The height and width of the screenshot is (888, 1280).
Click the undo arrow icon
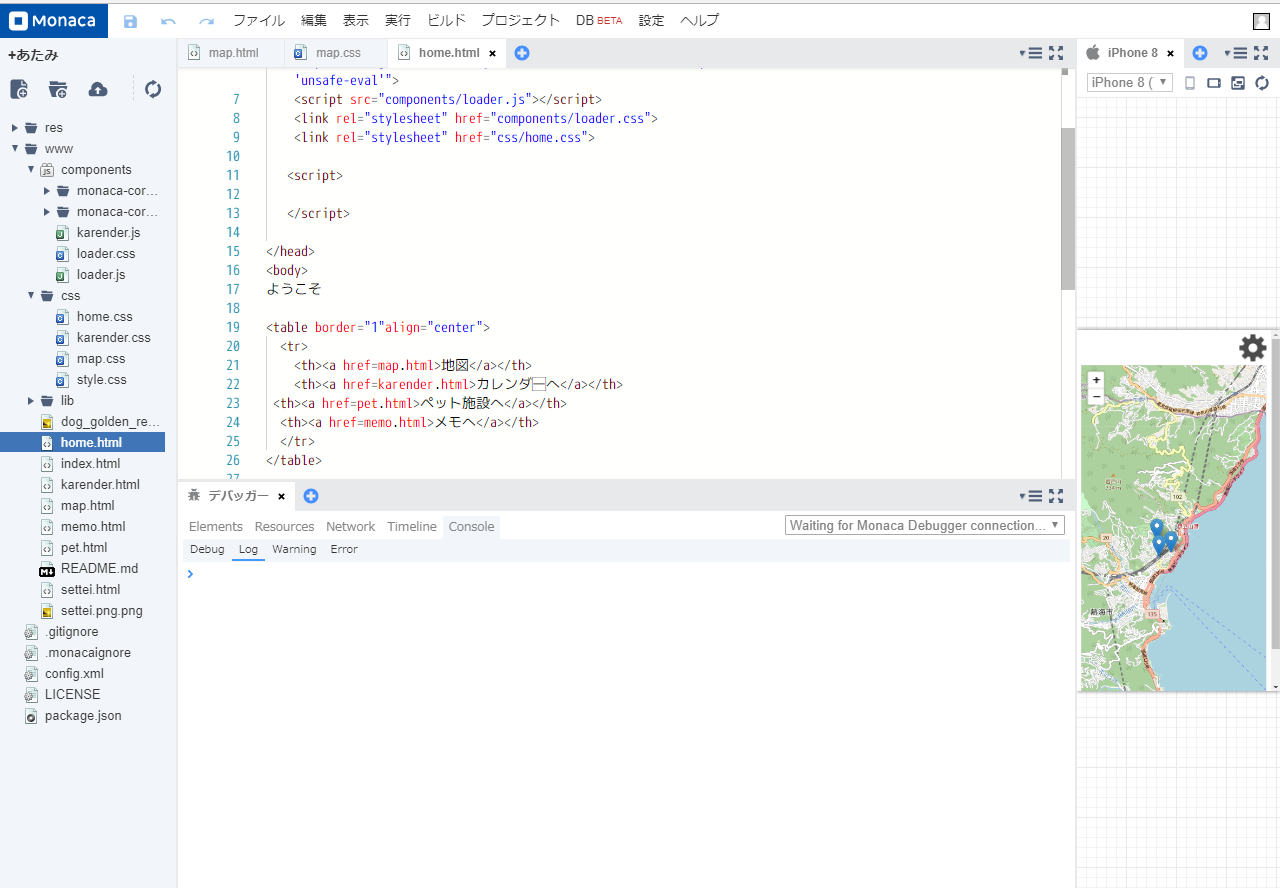(x=168, y=21)
